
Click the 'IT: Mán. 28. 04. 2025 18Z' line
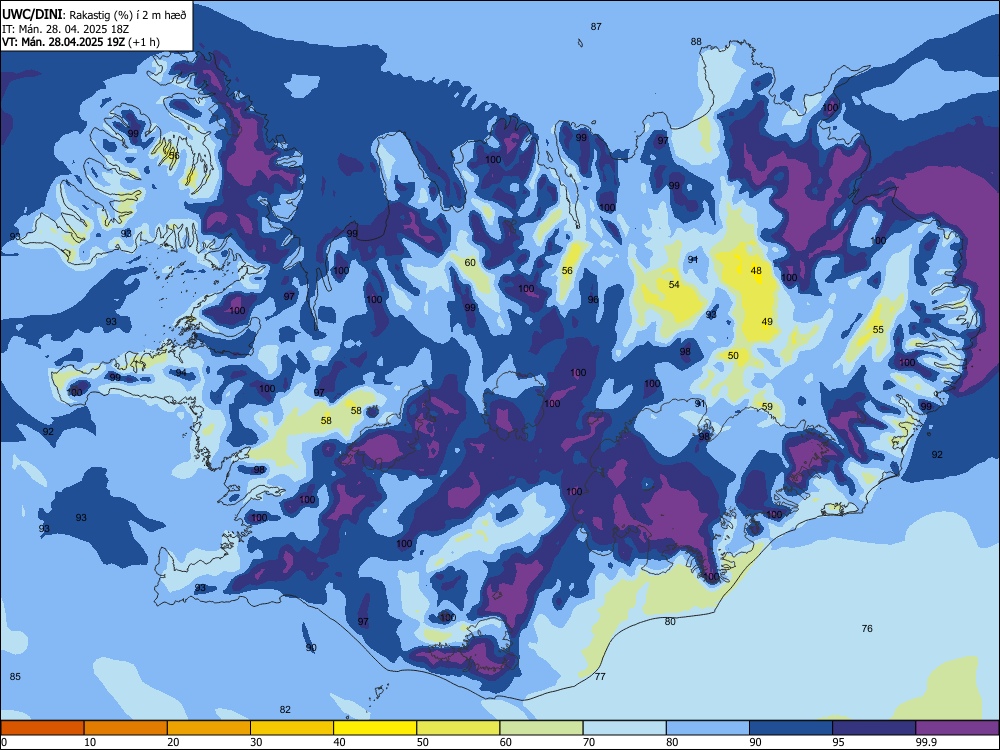click(66, 29)
